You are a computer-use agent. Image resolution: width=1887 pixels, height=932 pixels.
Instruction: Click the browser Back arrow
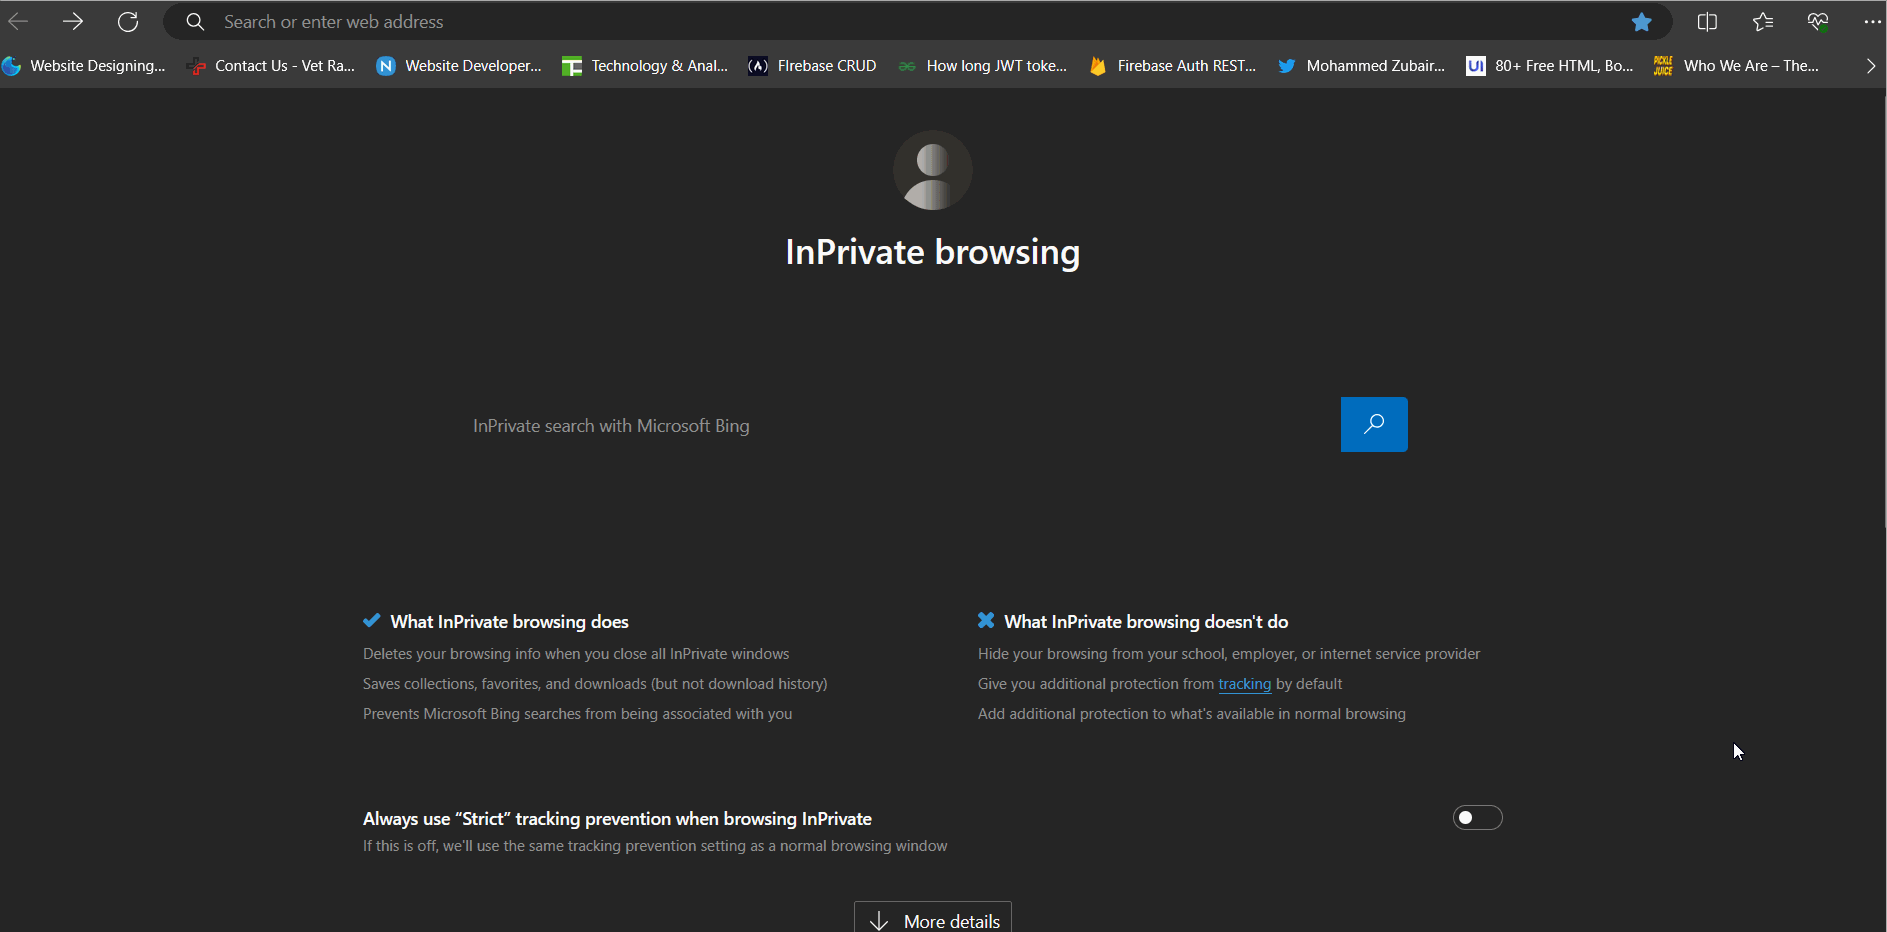pyautogui.click(x=18, y=21)
